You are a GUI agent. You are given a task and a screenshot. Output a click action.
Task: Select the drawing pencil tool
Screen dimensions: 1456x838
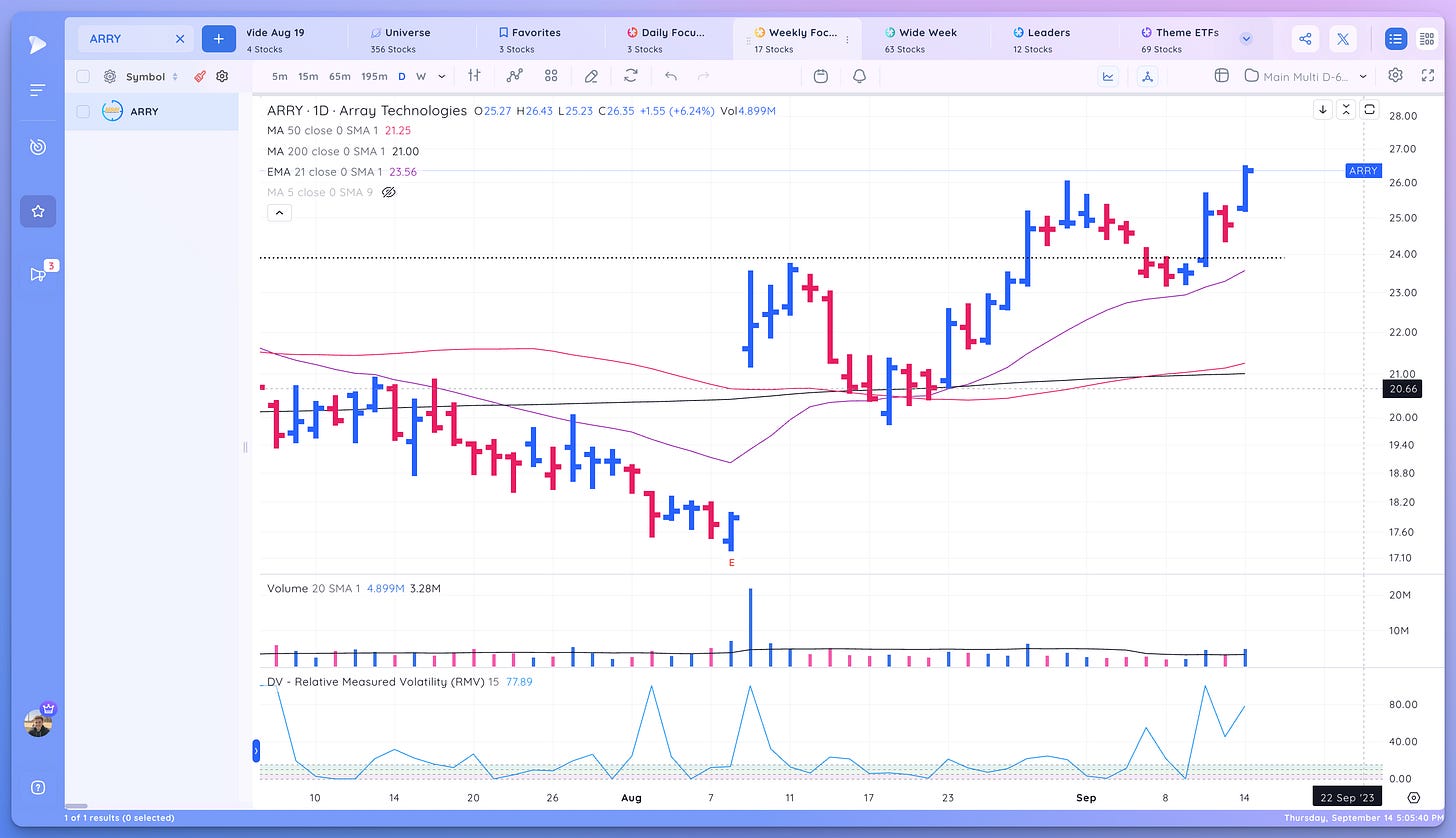pos(591,76)
